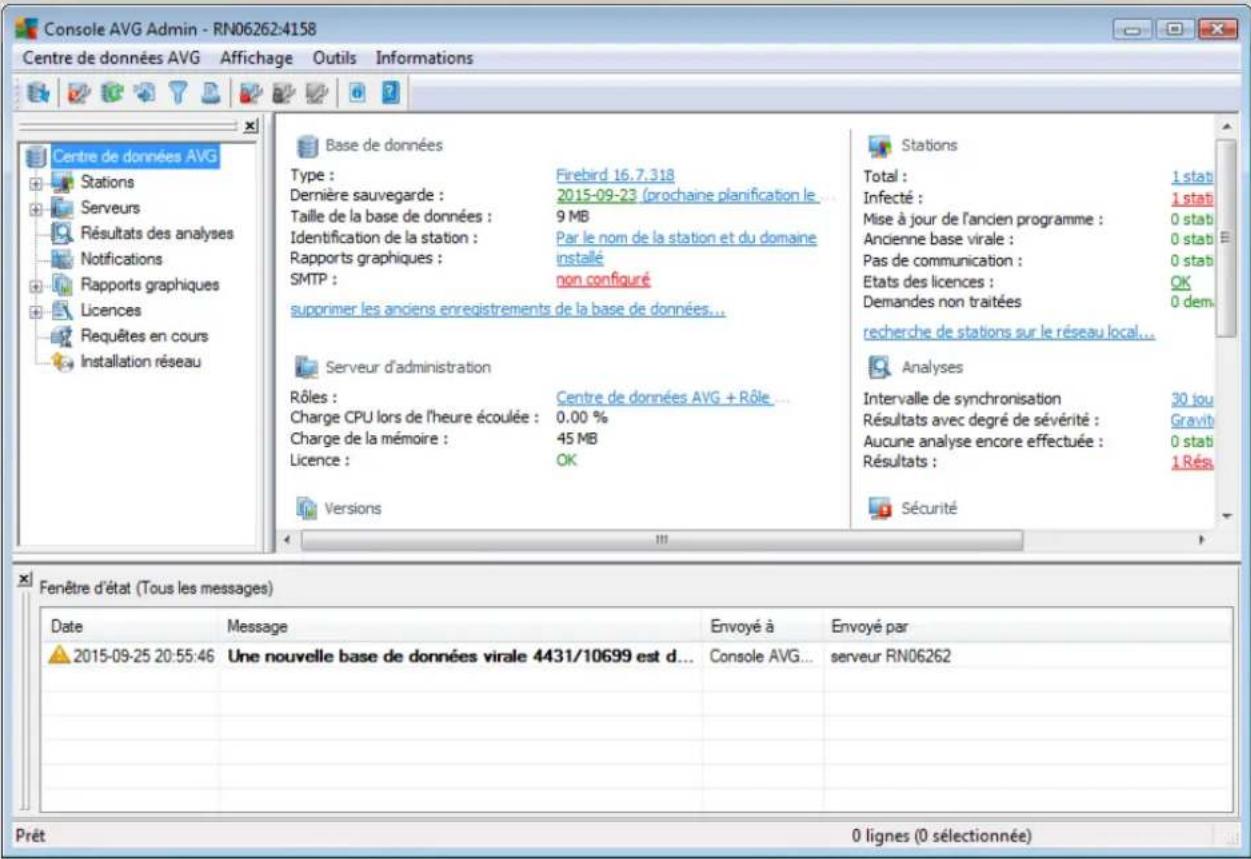
Task: Click 'supprimer les anciens enregistrements' link
Action: (507, 310)
